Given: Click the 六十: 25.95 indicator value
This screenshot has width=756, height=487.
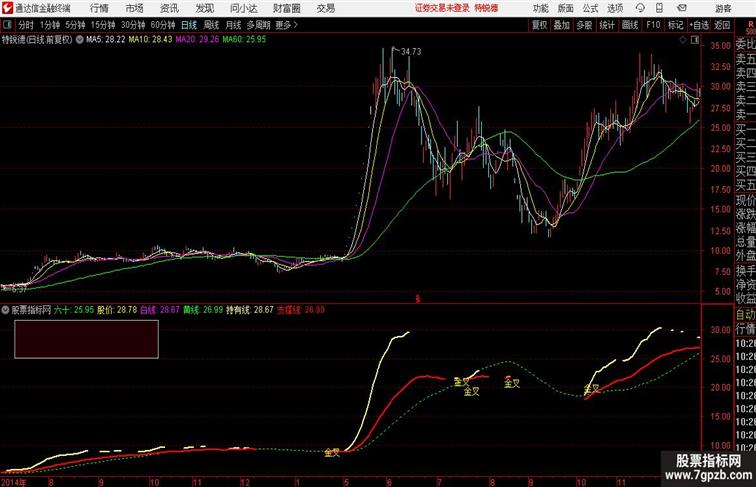Looking at the screenshot, I should point(74,310).
